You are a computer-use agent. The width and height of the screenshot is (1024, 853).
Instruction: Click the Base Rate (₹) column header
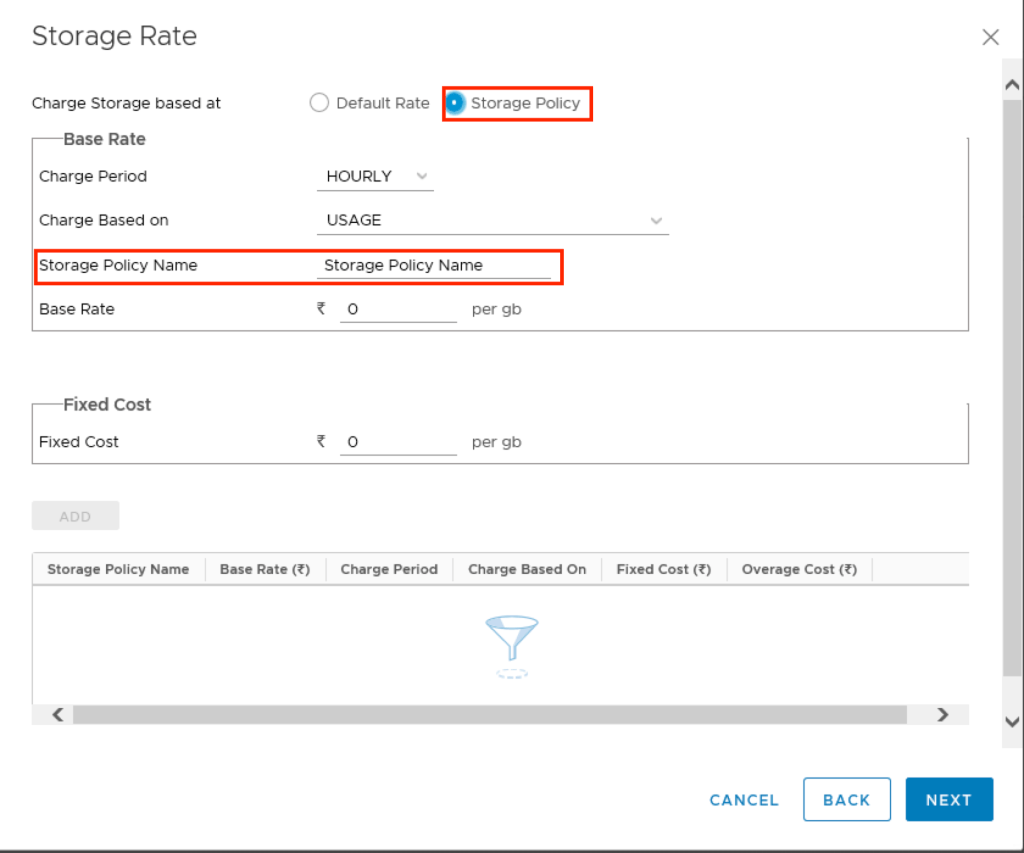click(265, 570)
